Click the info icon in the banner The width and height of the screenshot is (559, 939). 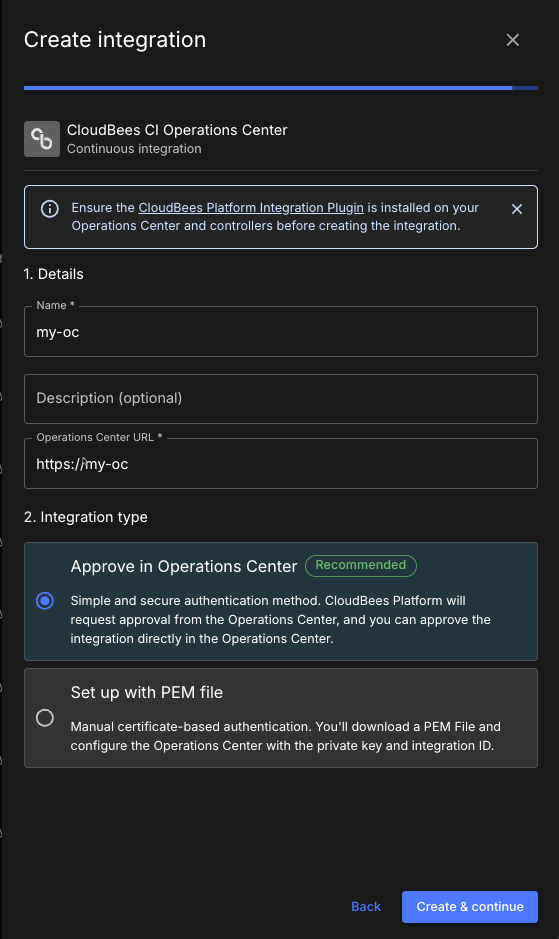tap(50, 208)
